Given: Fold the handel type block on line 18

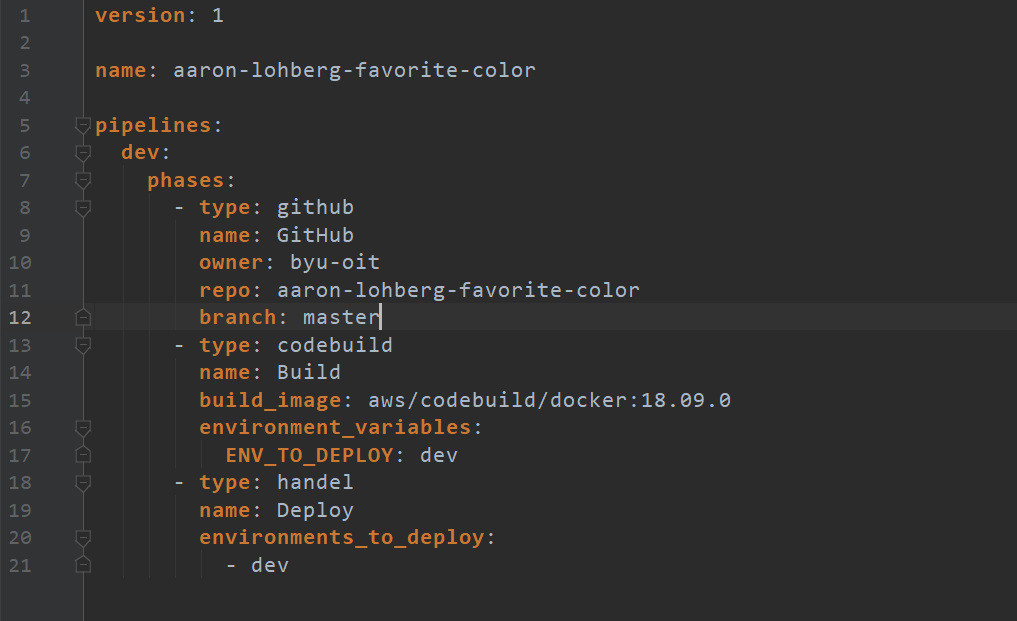Looking at the screenshot, I should pos(82,483).
